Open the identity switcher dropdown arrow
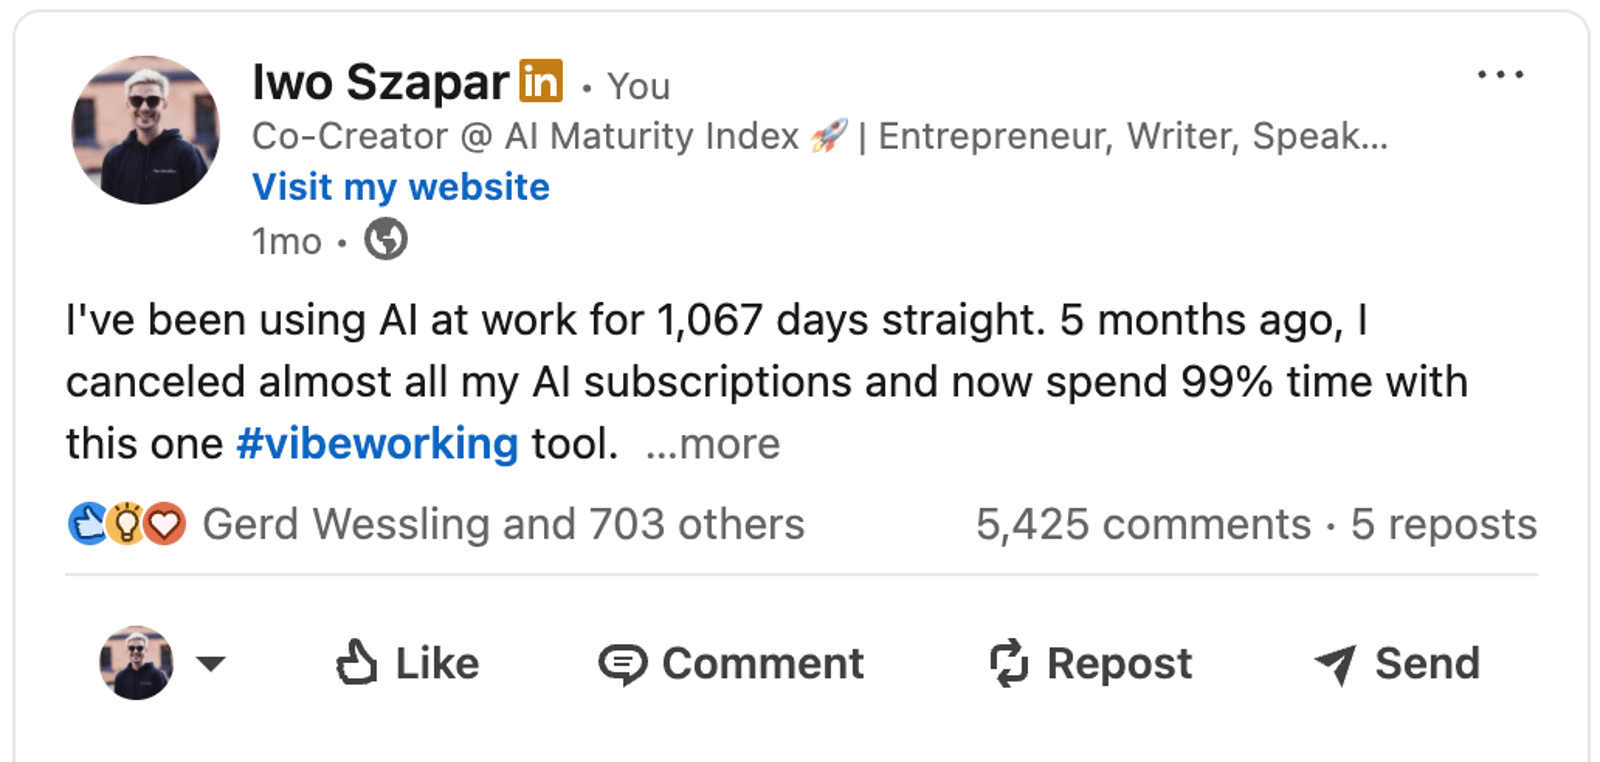 click(211, 663)
